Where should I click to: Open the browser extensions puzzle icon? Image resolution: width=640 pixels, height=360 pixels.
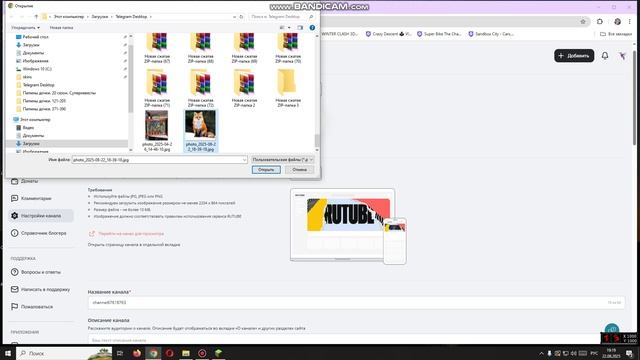pyautogui.click(x=600, y=22)
